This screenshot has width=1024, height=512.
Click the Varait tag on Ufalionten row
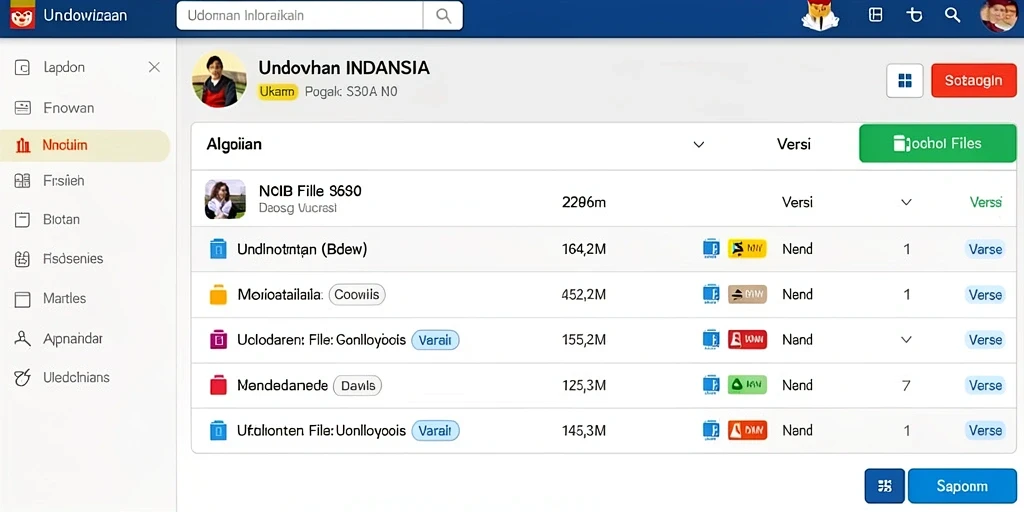point(435,430)
